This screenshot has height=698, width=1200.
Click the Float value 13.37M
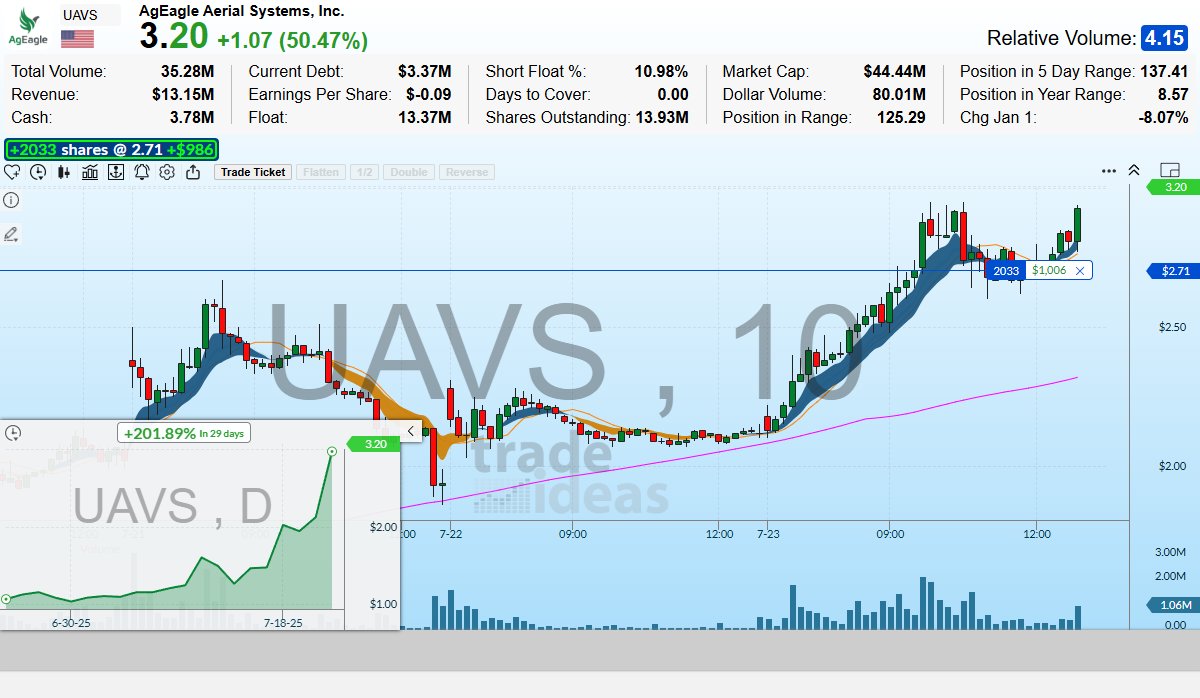pyautogui.click(x=424, y=117)
